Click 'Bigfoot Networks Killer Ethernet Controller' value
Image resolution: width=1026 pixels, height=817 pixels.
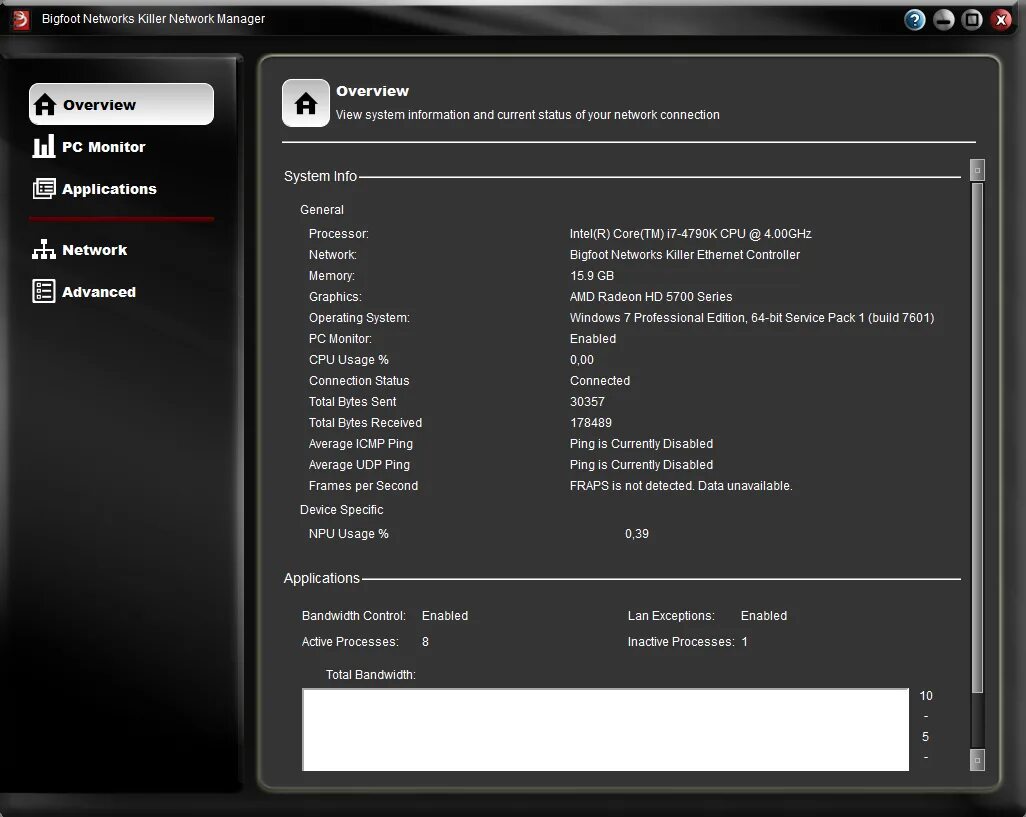click(684, 254)
